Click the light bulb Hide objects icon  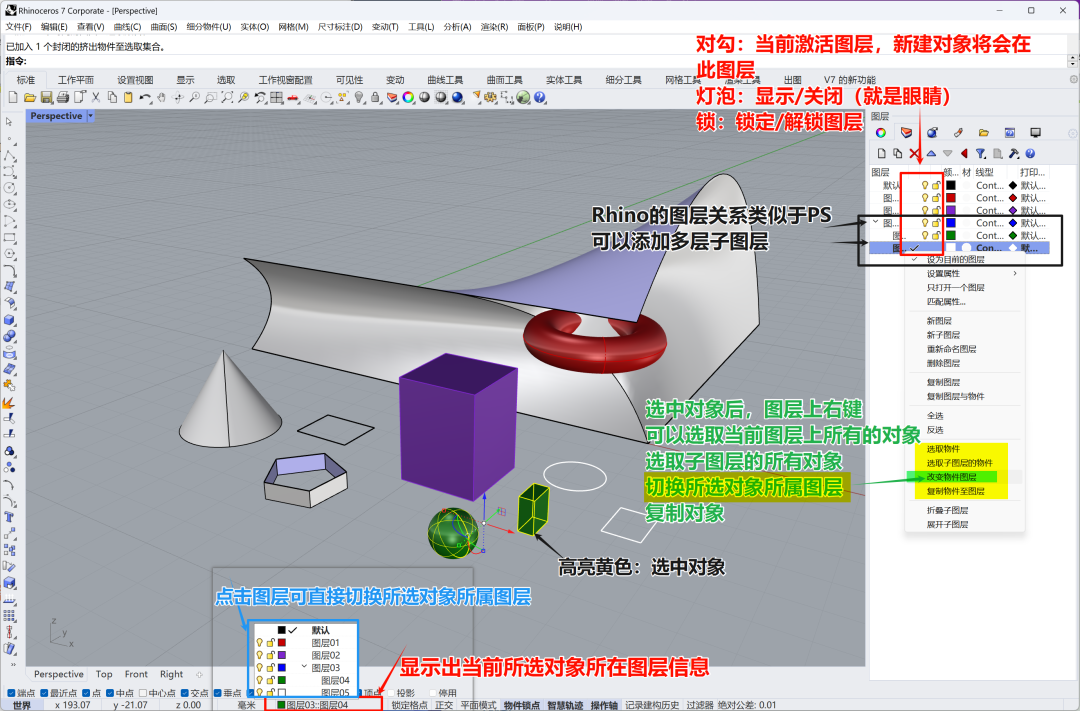tap(359, 98)
